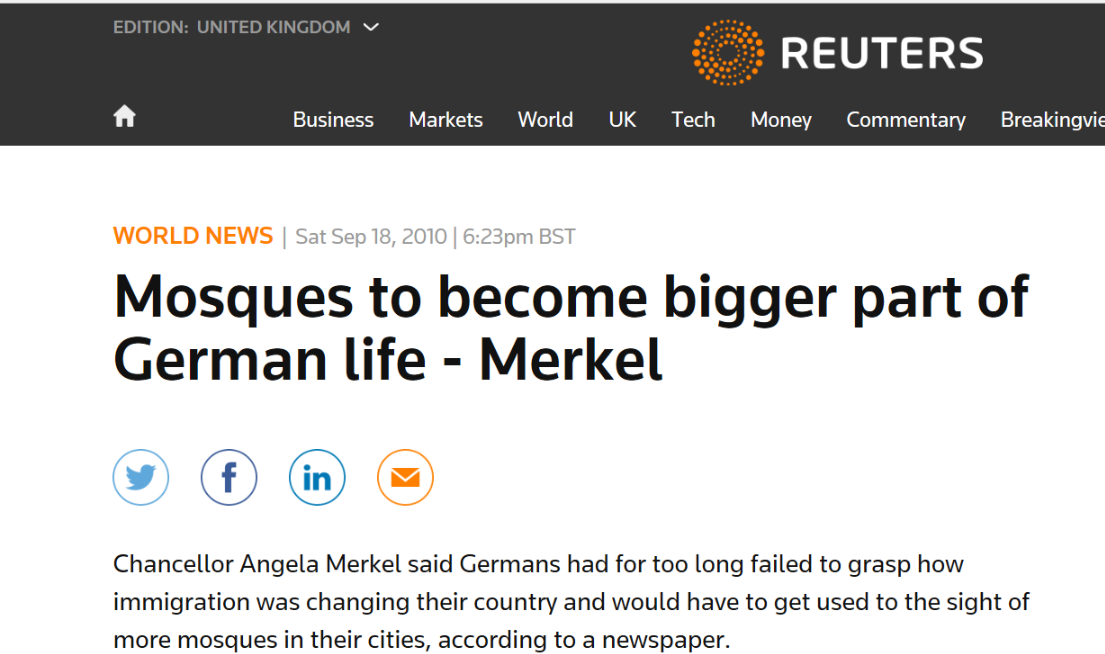The image size is (1105, 654).
Task: Share article using Facebook icon
Action: click(229, 477)
